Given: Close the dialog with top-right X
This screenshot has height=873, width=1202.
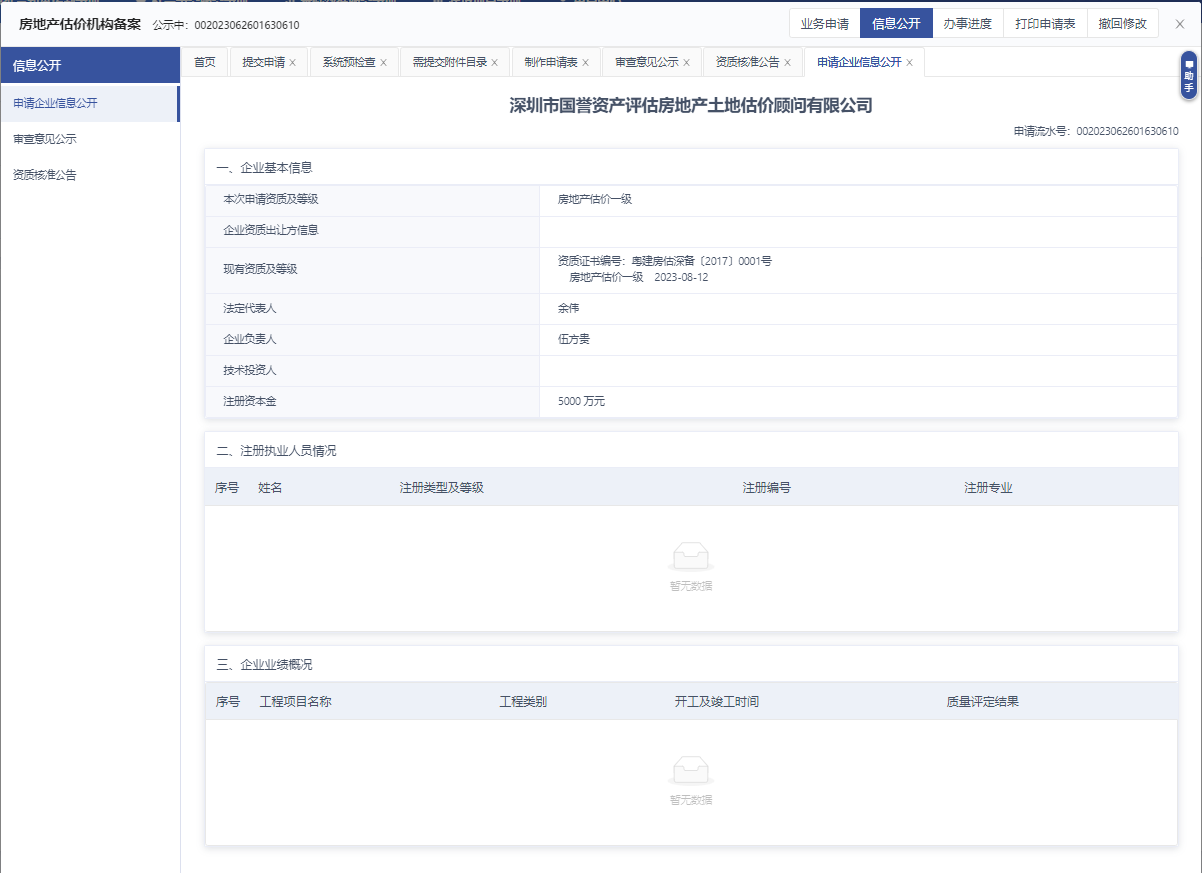Looking at the screenshot, I should click(1180, 24).
